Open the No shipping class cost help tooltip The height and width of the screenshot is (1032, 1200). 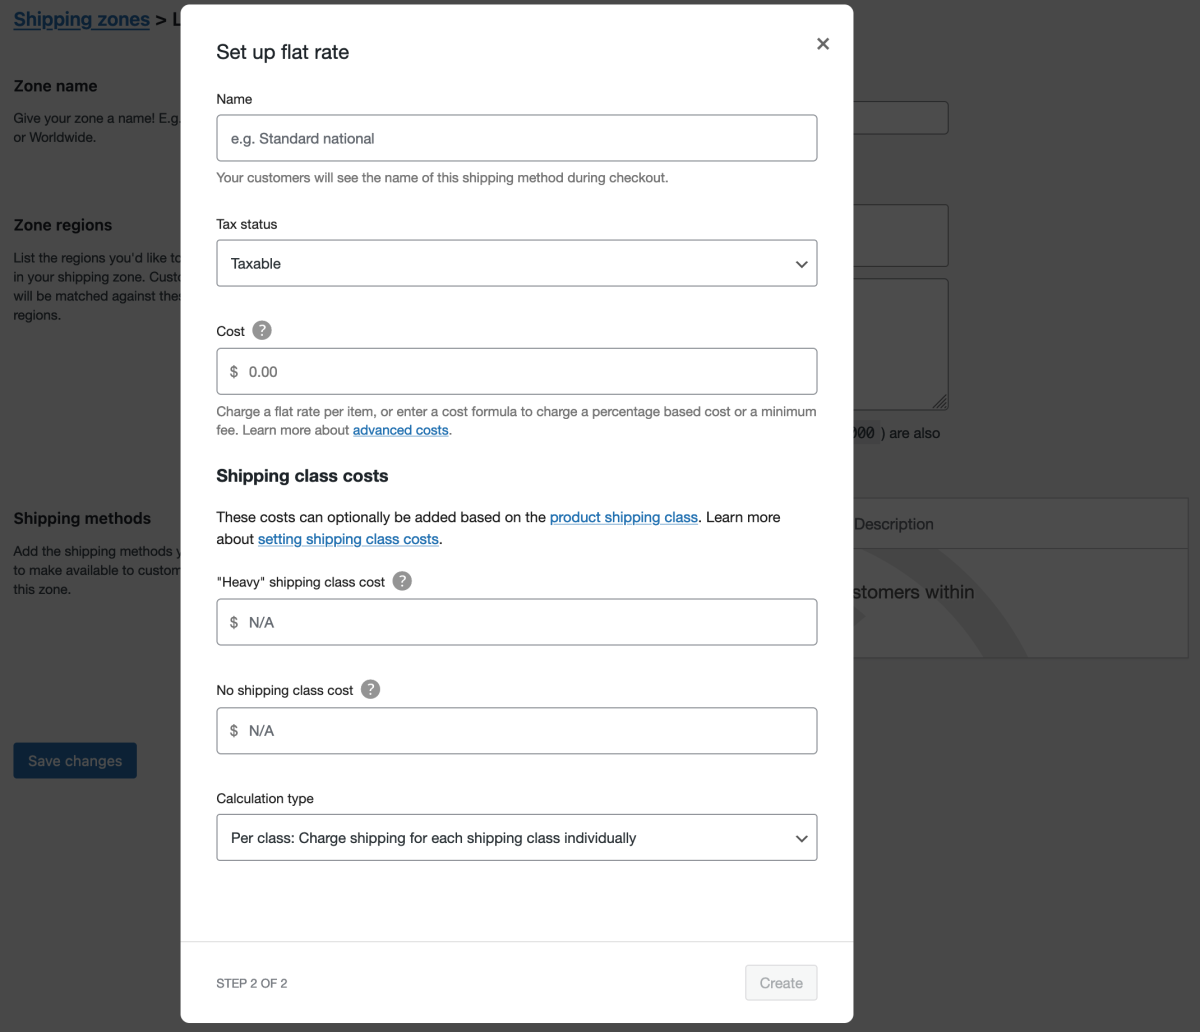pyautogui.click(x=369, y=689)
